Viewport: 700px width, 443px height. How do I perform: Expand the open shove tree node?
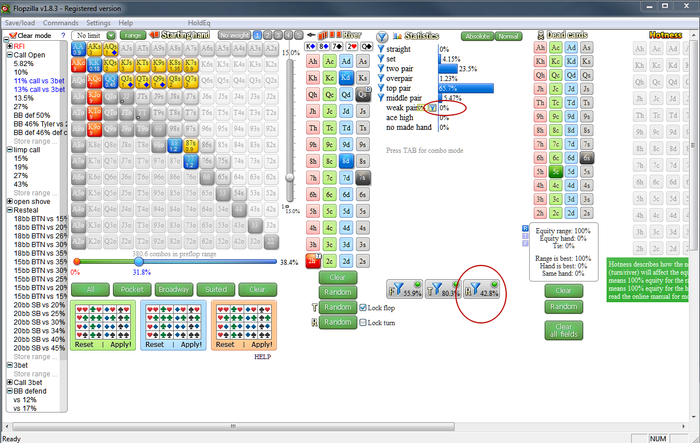tap(9, 201)
